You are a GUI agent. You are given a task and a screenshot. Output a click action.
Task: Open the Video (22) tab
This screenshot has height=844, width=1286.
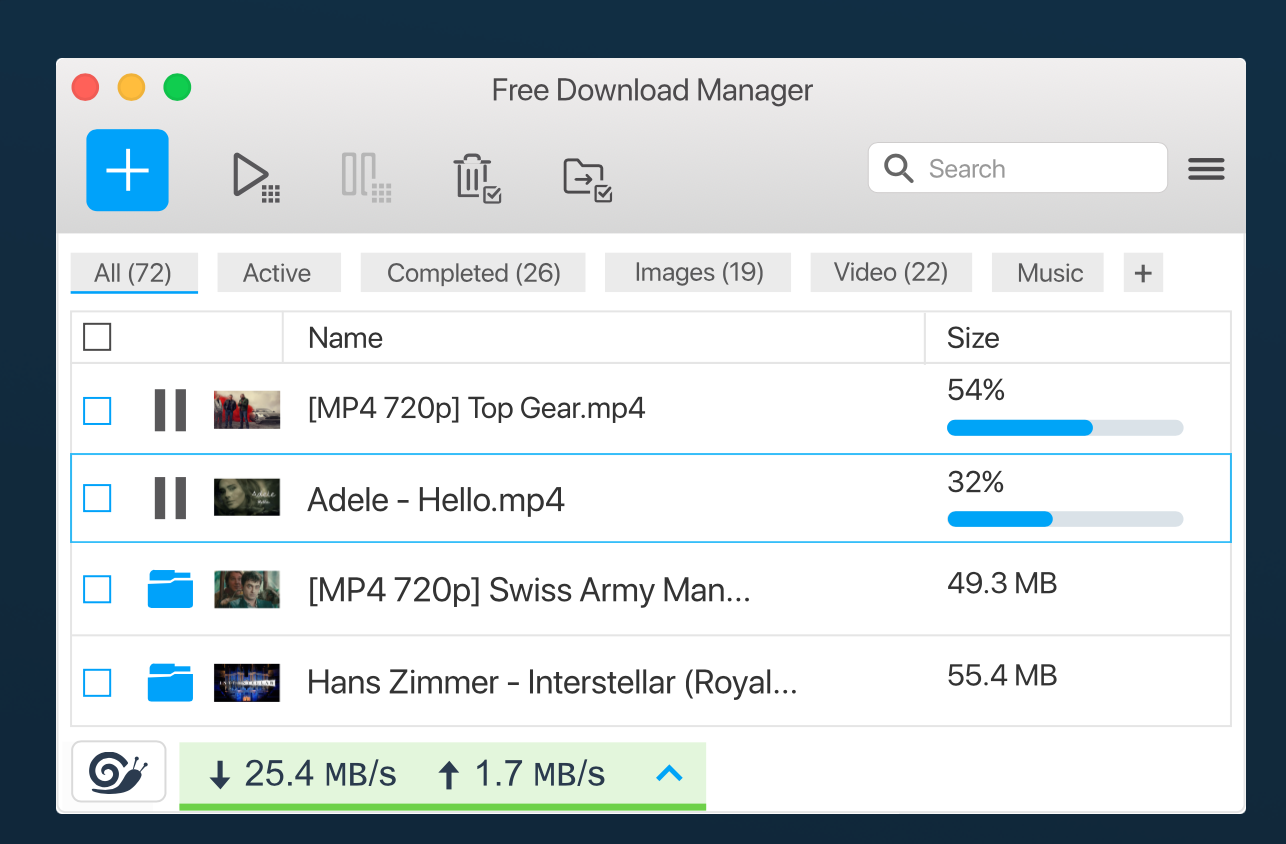coord(891,273)
